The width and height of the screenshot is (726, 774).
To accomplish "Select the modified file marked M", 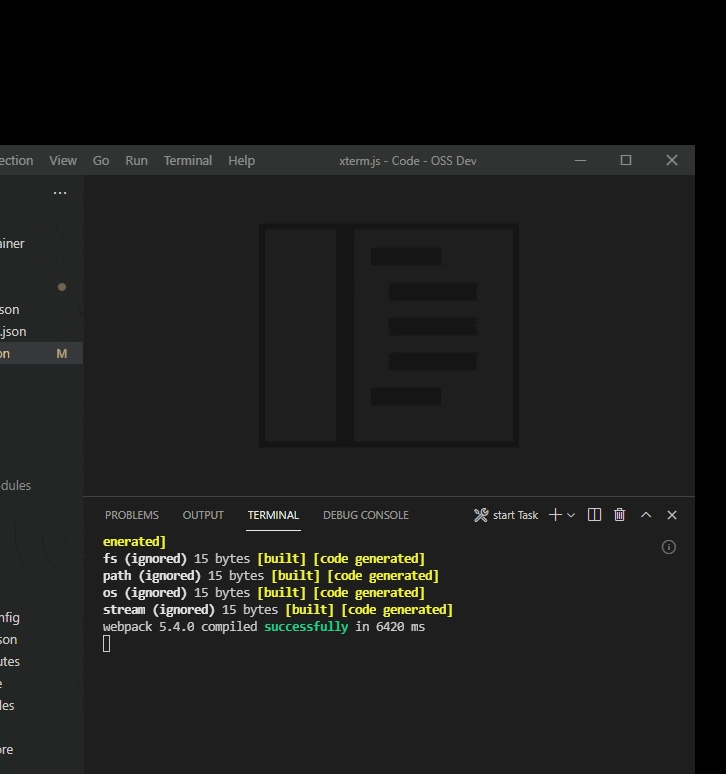I will 41,353.
